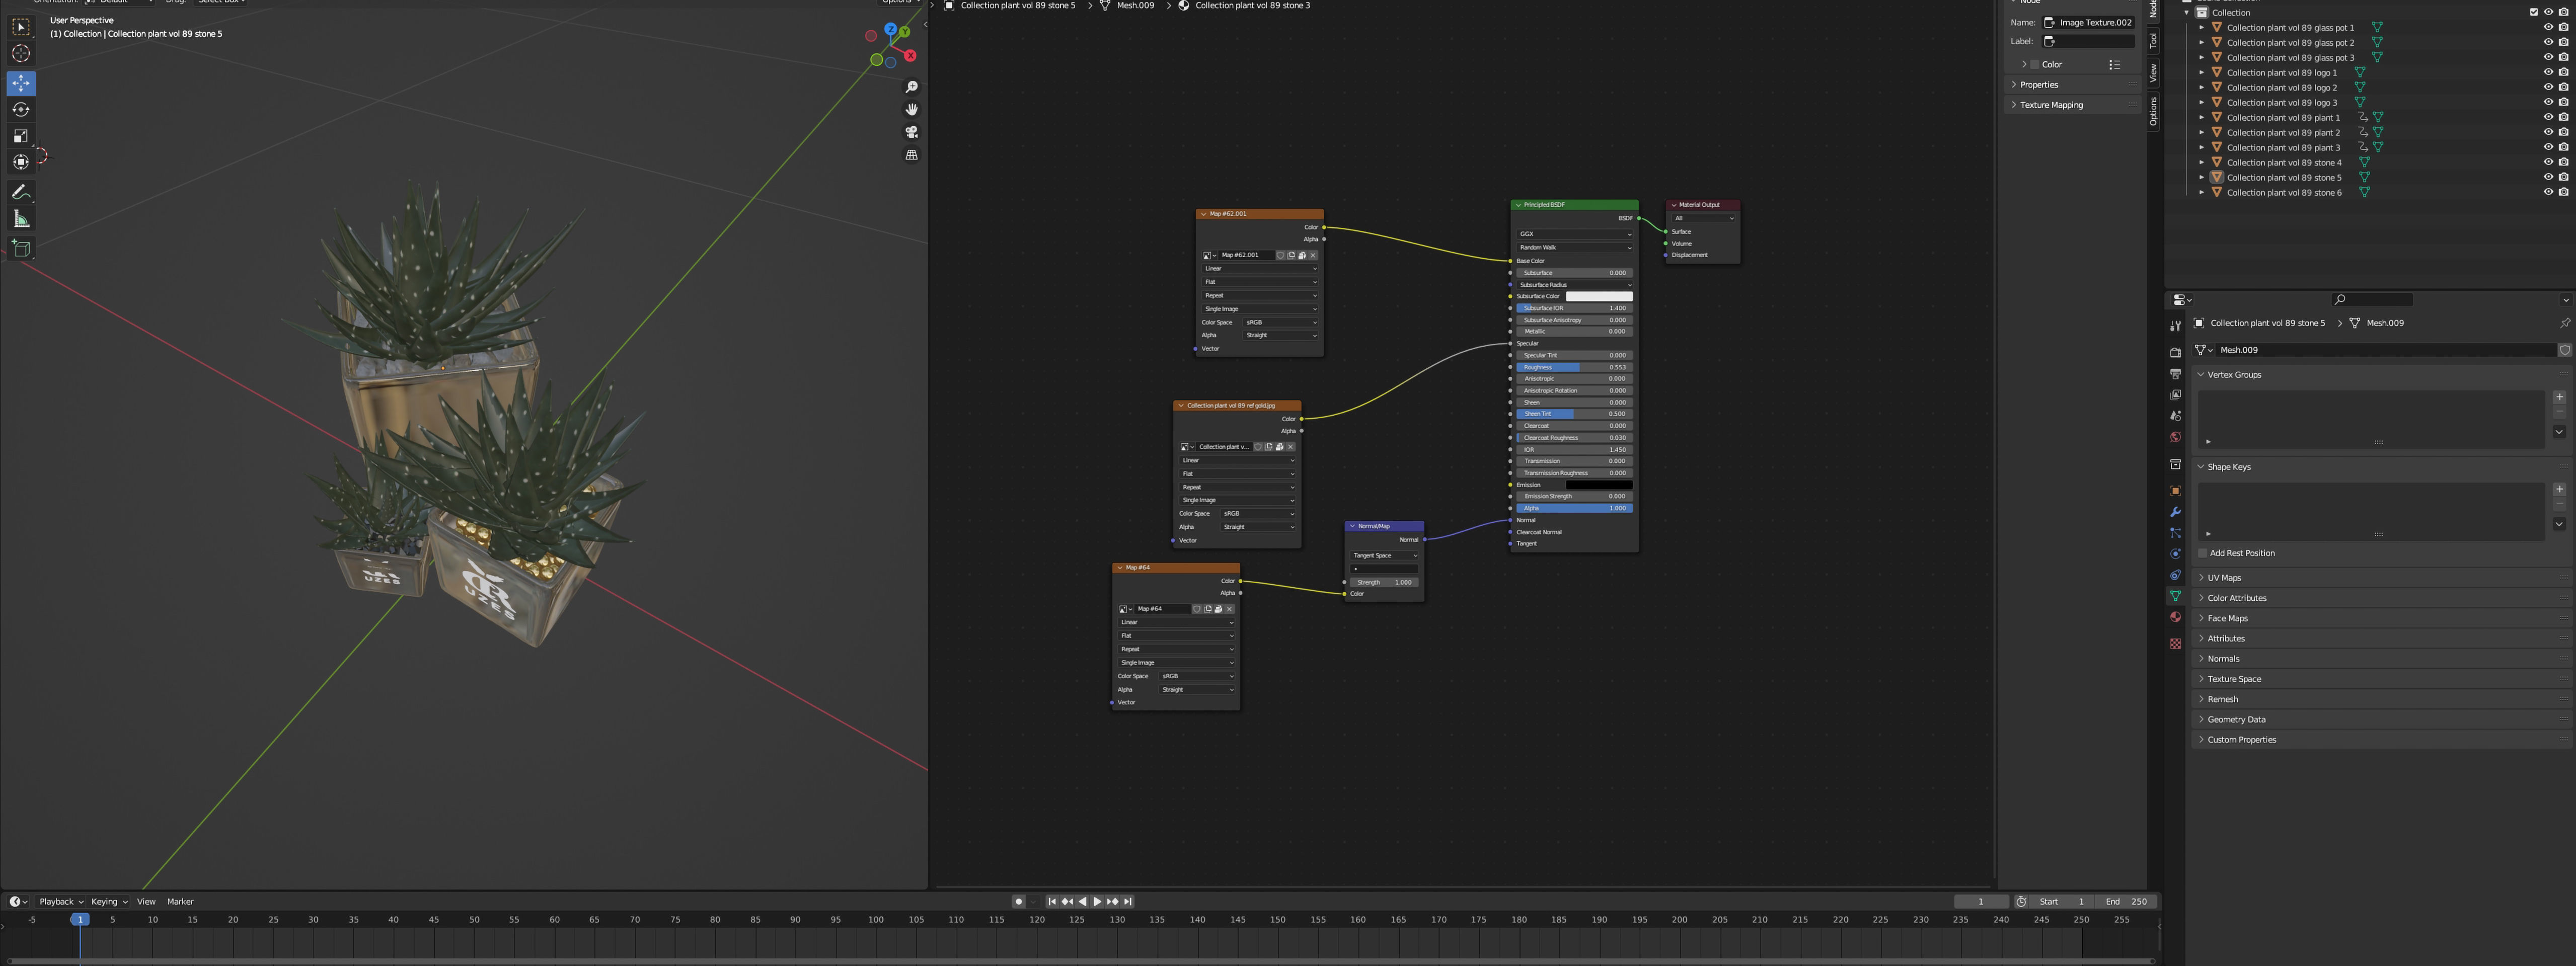2576x966 pixels.
Task: Choose the Add Cube tool
Action: click(21, 247)
